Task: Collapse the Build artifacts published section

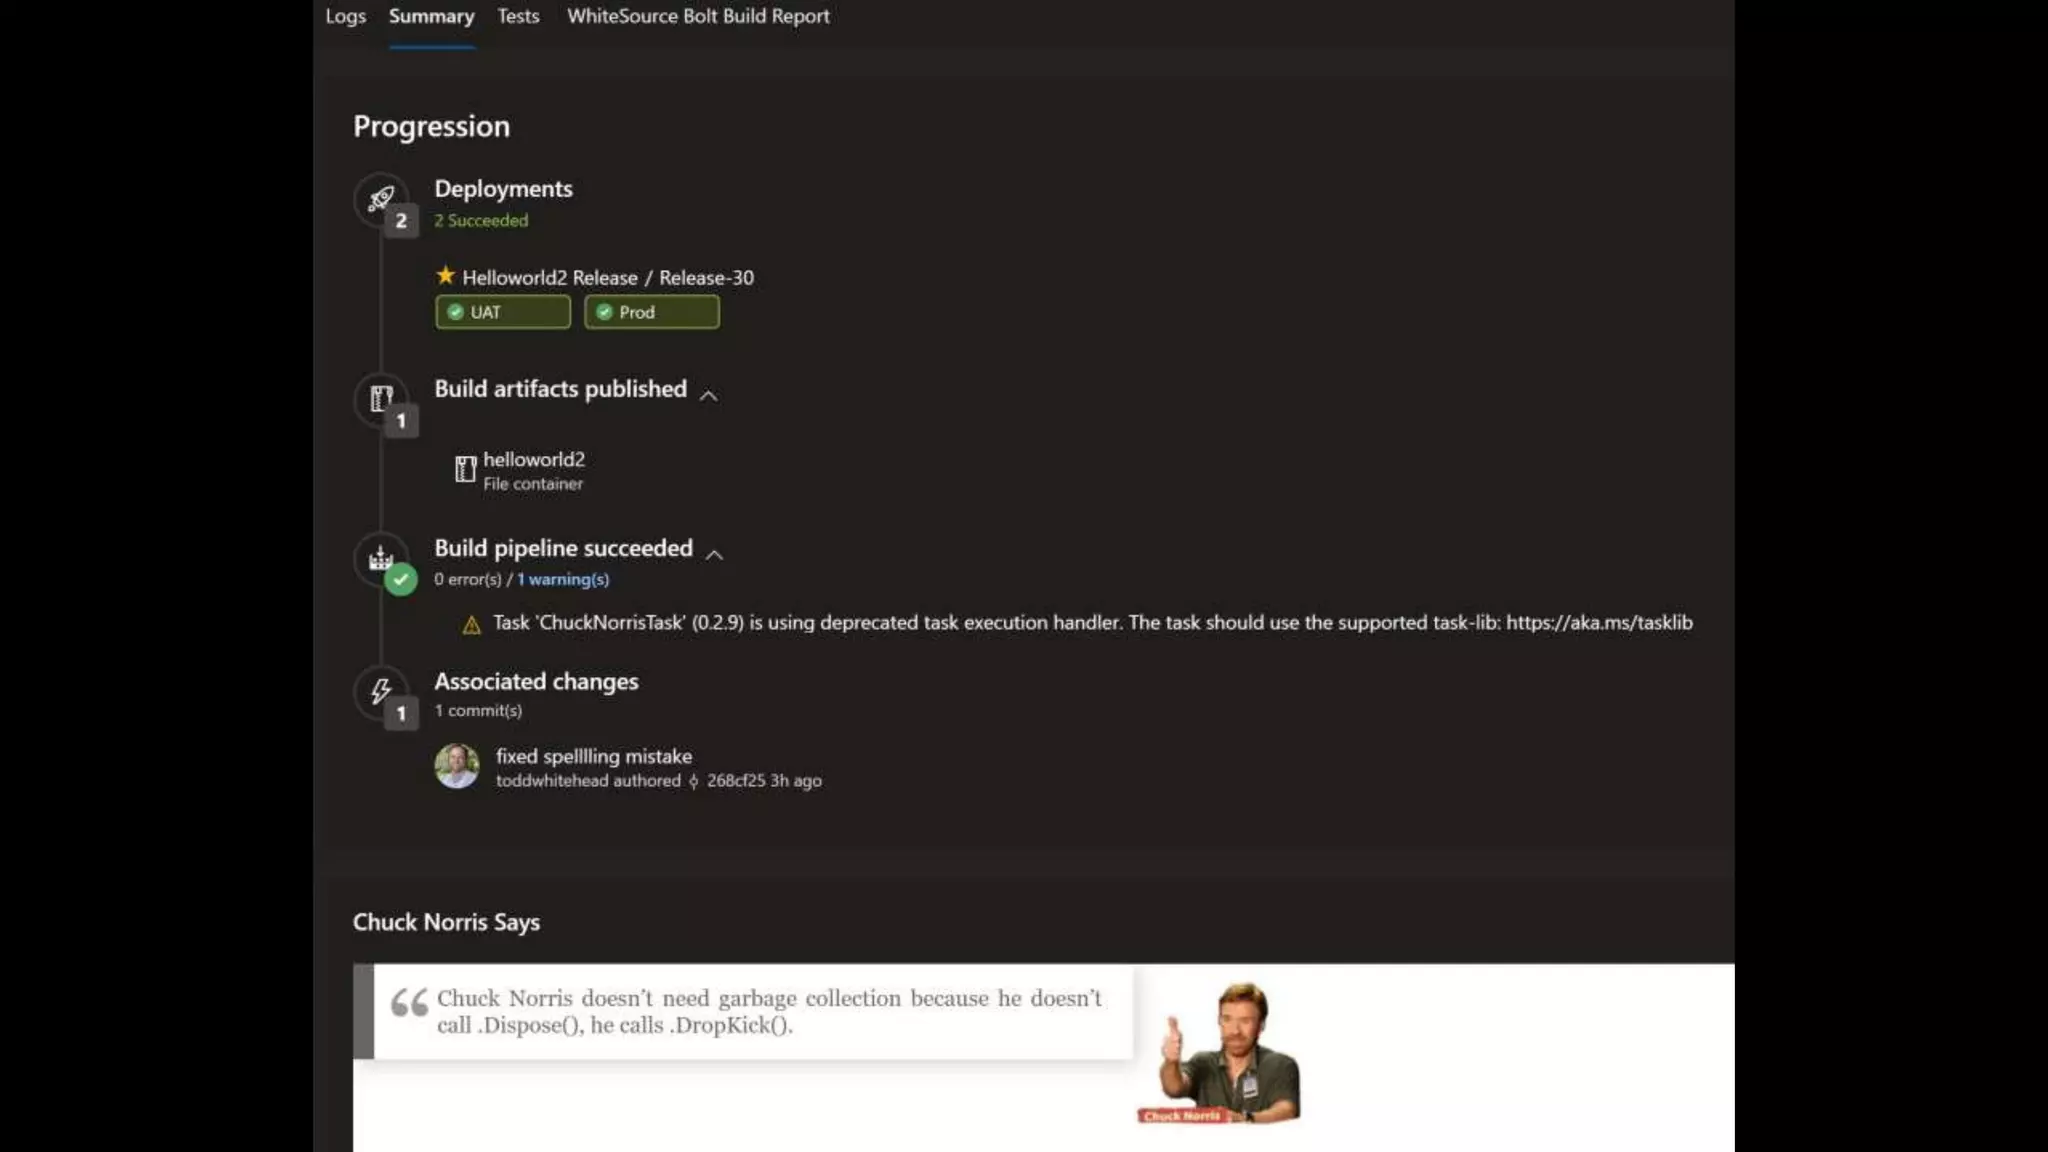Action: click(708, 396)
